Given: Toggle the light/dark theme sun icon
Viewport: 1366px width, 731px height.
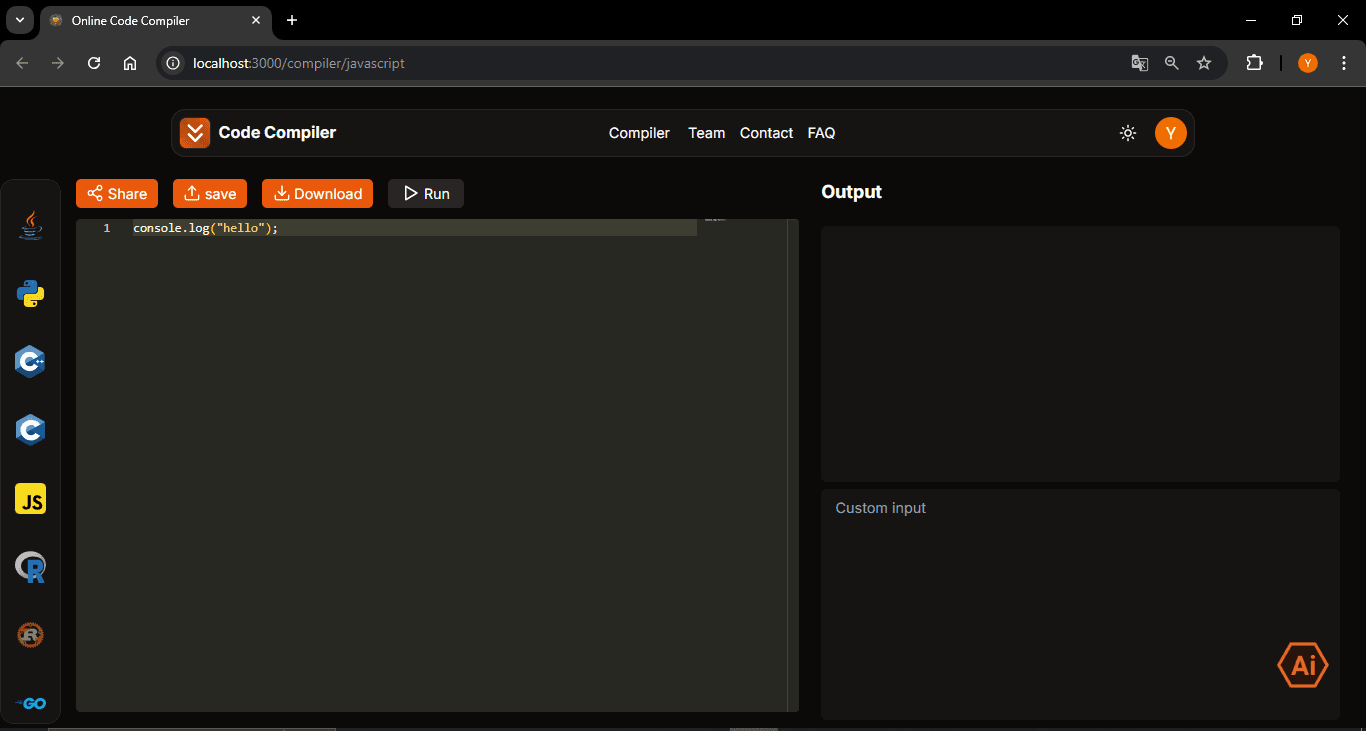Looking at the screenshot, I should click(1128, 133).
